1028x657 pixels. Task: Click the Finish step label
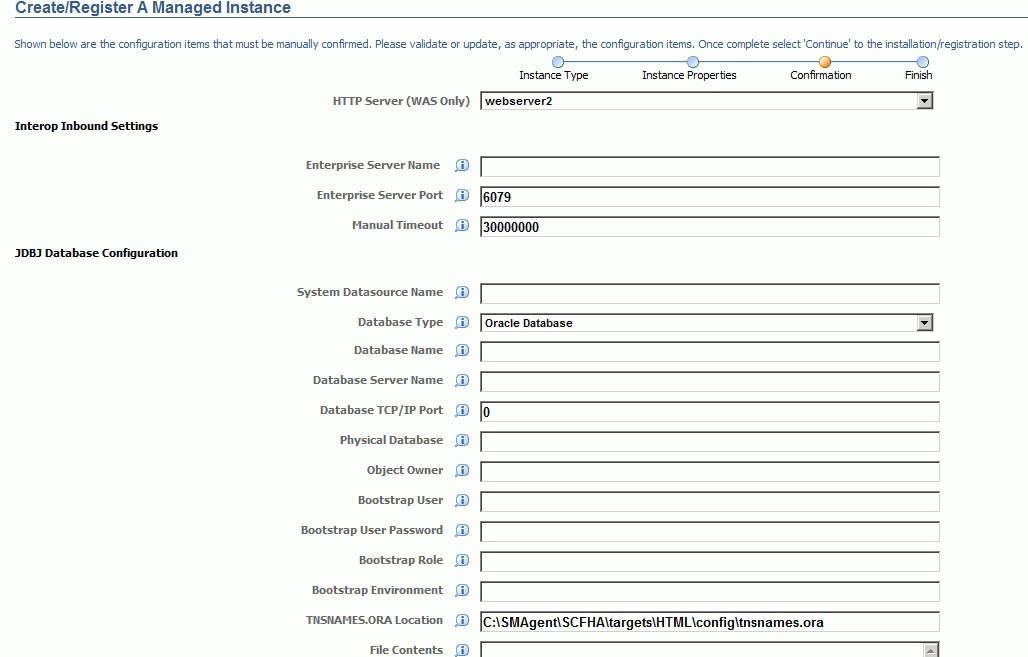[x=918, y=75]
